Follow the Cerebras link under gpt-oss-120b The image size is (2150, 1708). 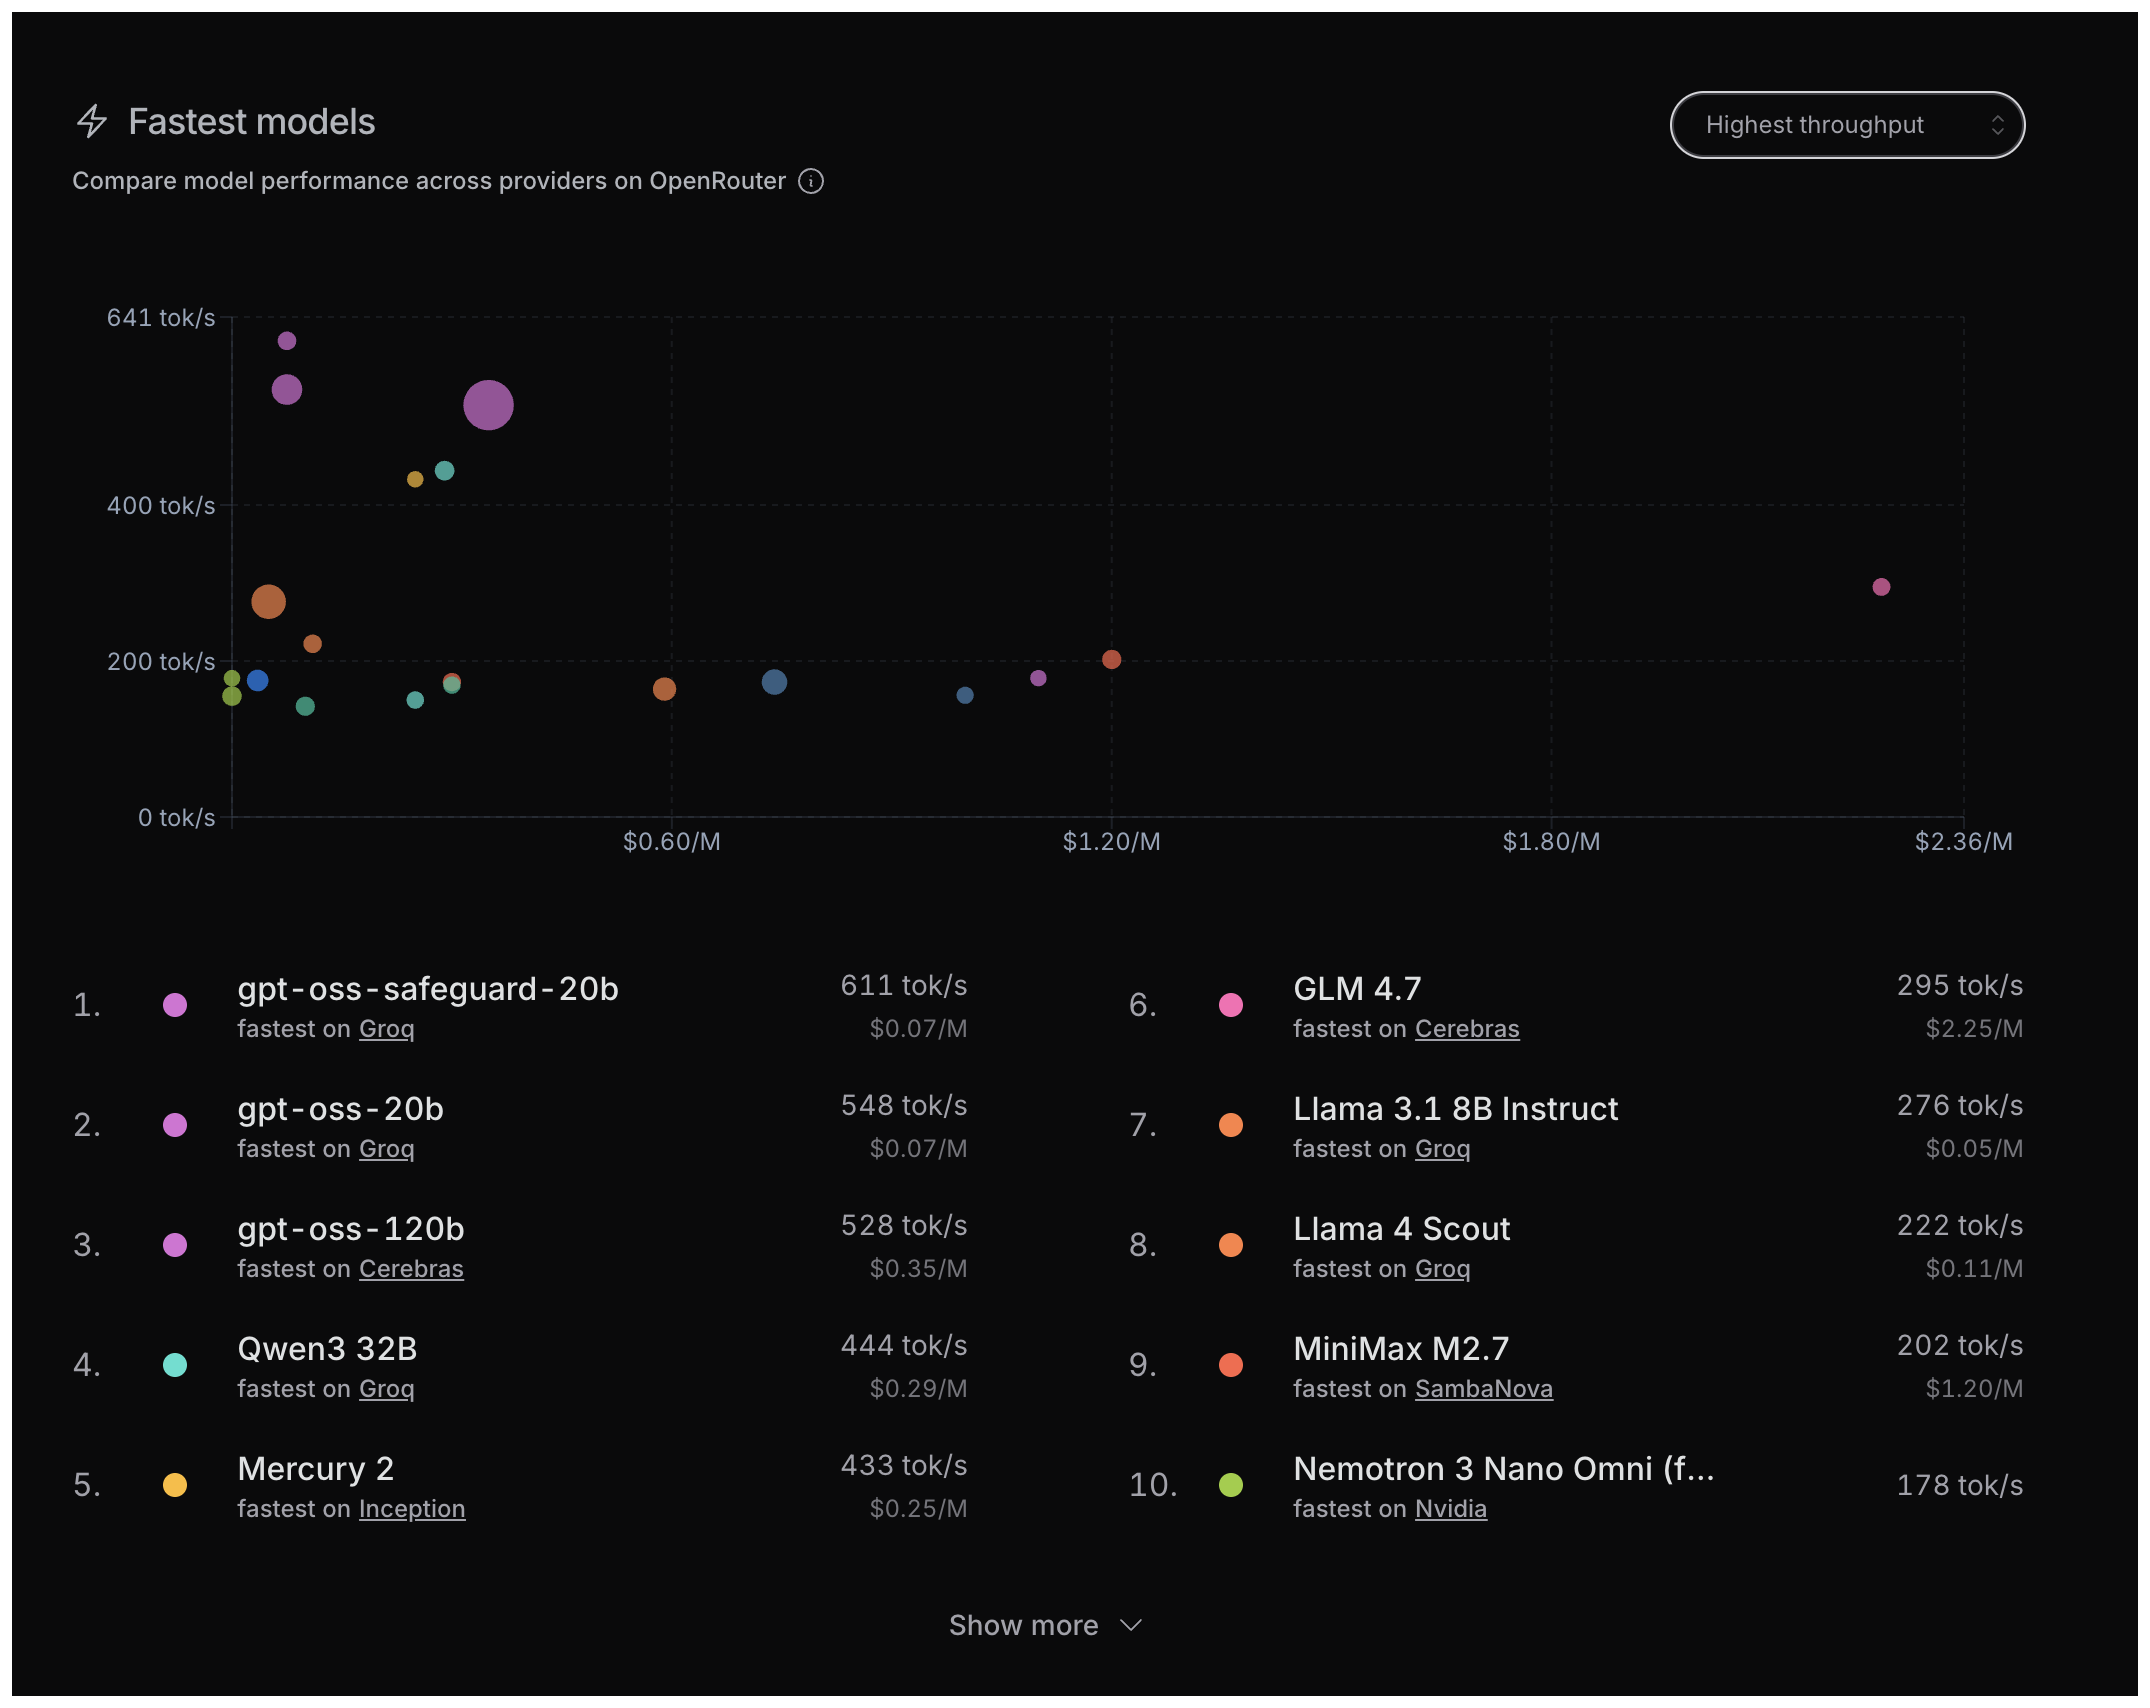(411, 1269)
